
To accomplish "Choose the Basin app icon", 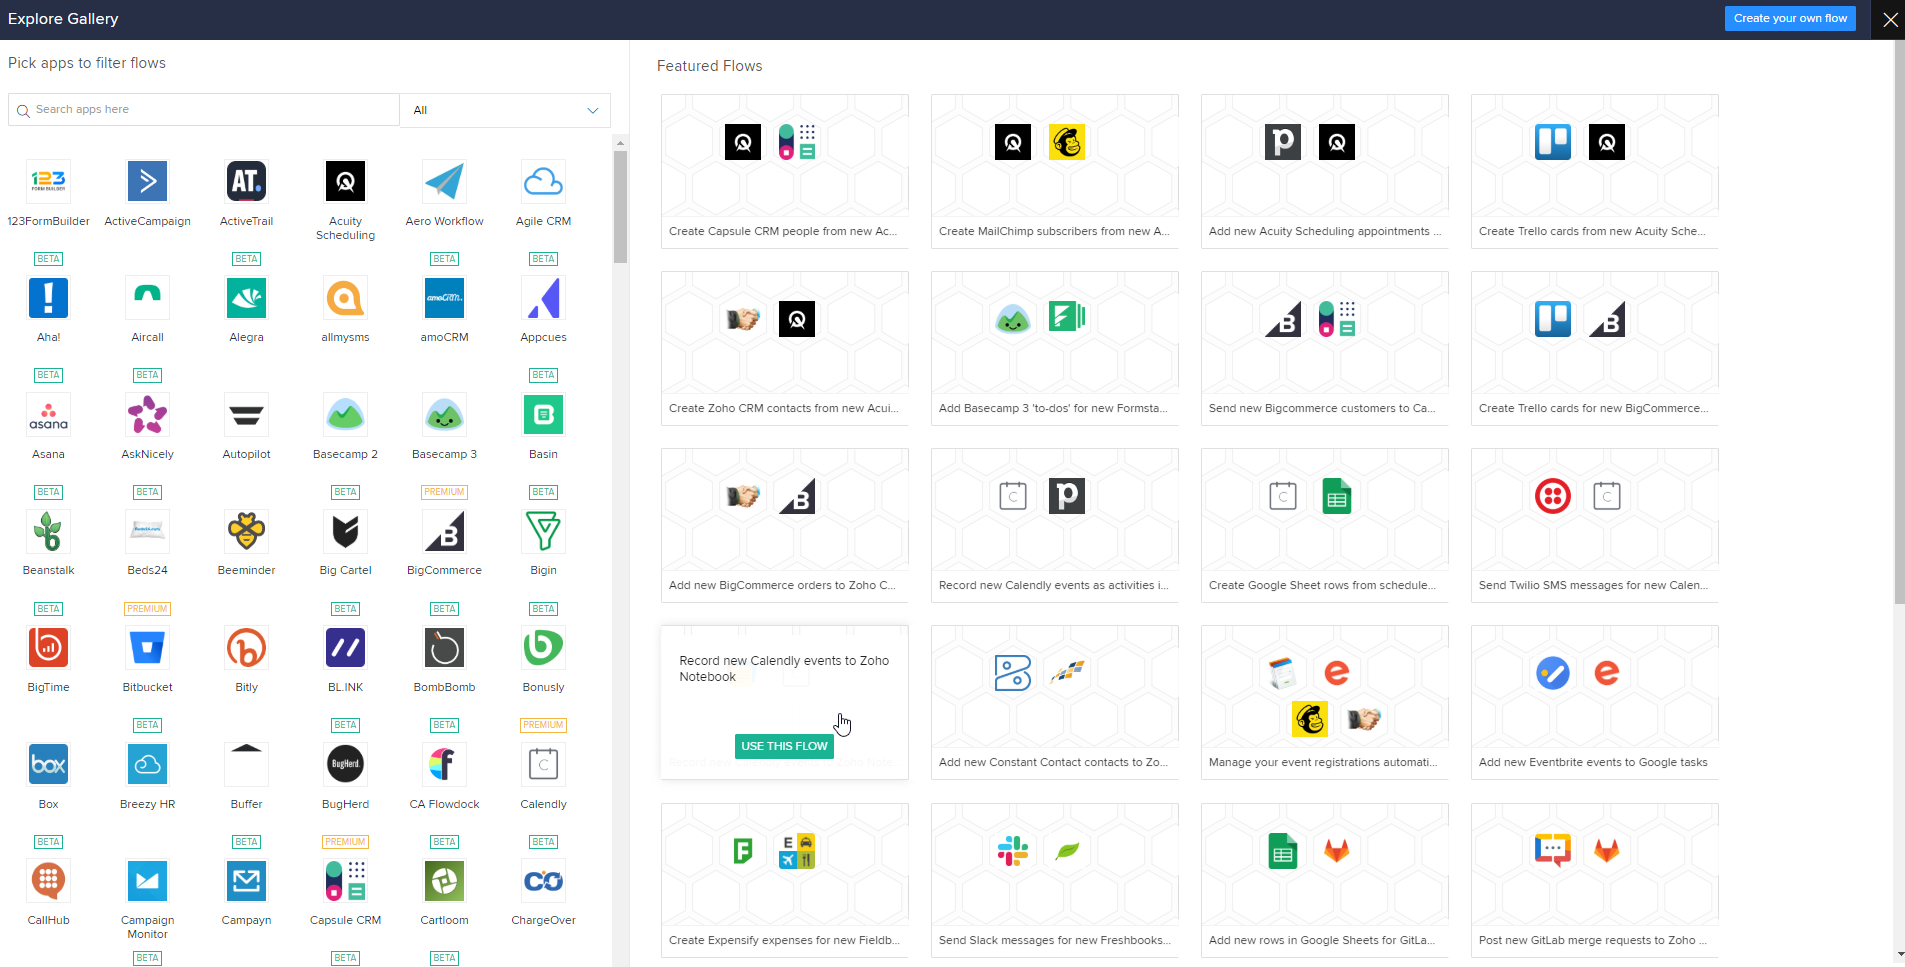I will (x=543, y=415).
